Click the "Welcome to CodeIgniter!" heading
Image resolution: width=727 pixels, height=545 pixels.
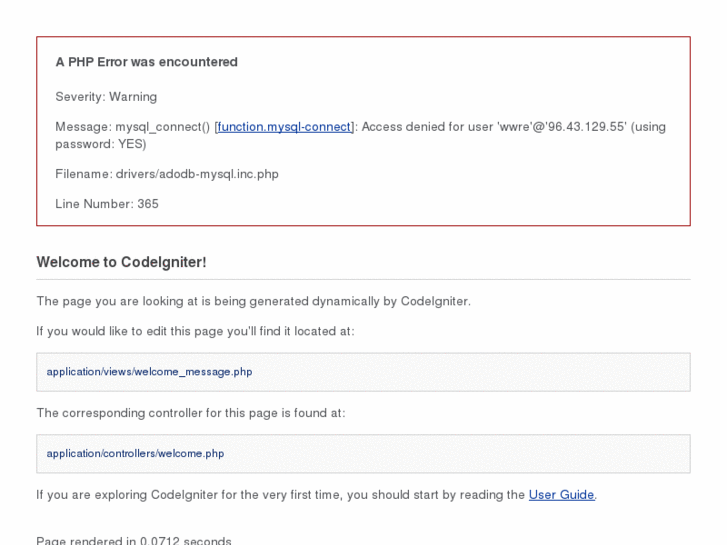point(121,262)
